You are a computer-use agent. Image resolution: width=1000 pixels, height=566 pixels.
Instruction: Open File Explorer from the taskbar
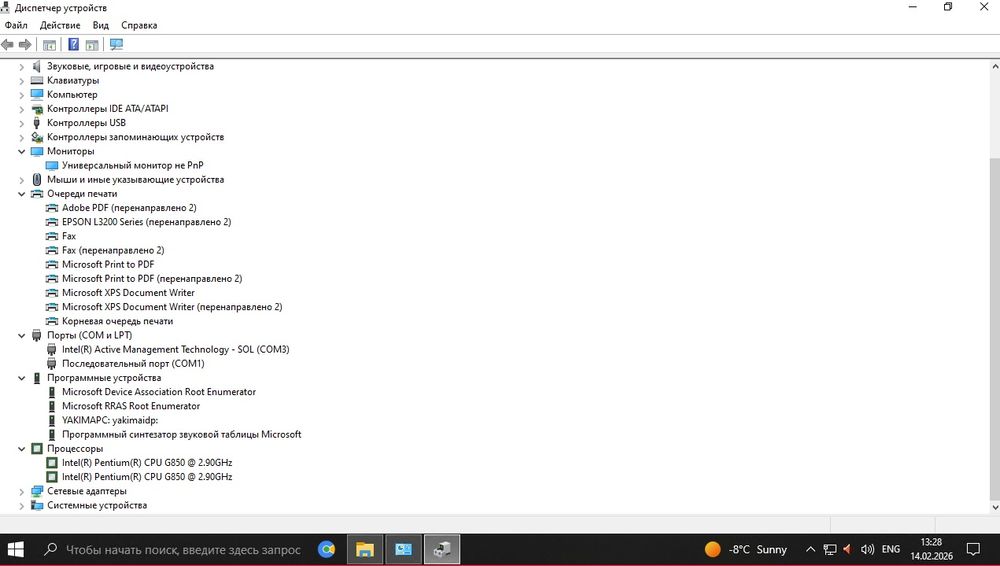coord(365,549)
